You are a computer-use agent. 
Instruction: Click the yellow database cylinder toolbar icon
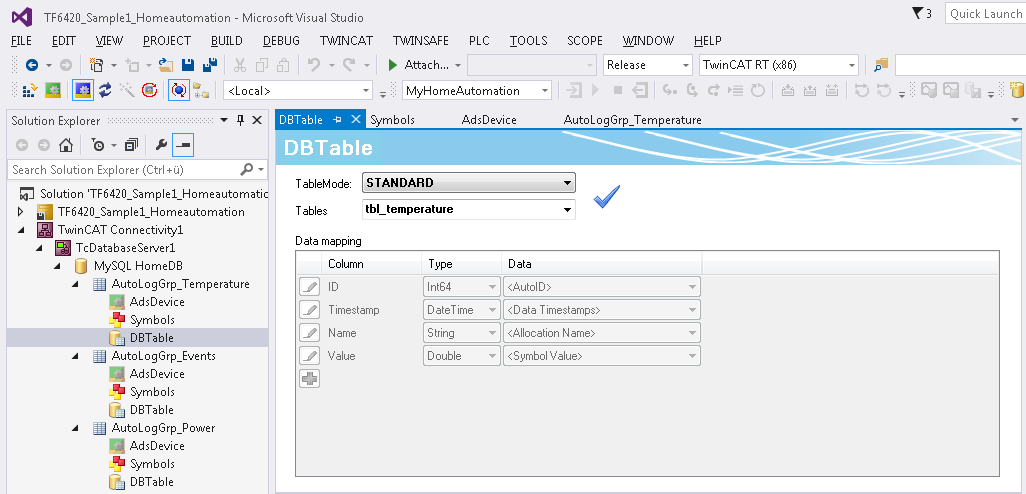point(1017,90)
